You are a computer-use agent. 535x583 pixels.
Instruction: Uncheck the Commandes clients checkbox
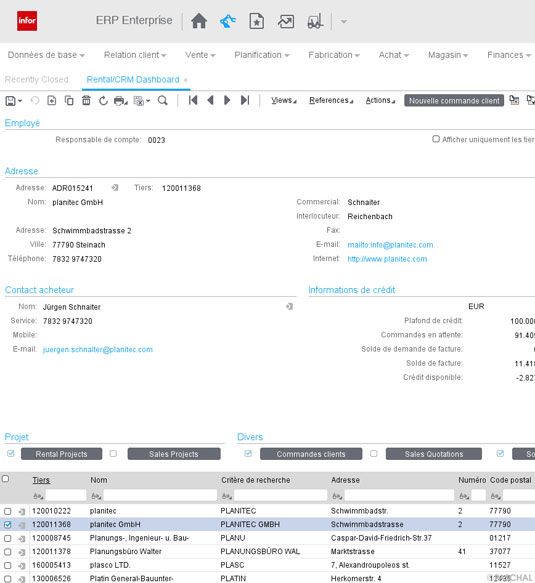pos(248,454)
